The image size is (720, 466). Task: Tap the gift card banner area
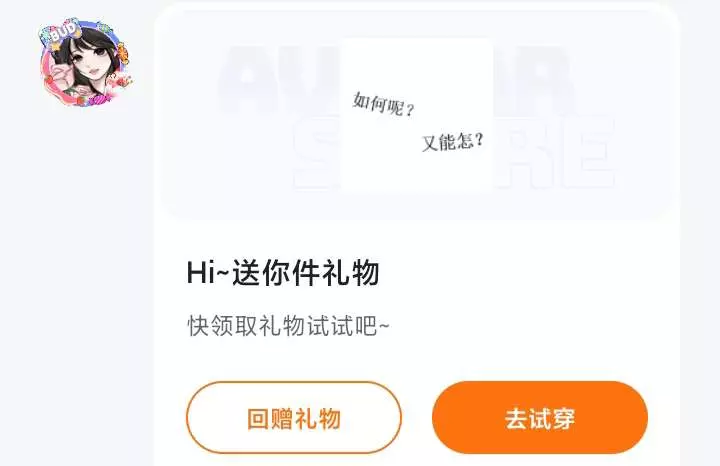pos(416,113)
